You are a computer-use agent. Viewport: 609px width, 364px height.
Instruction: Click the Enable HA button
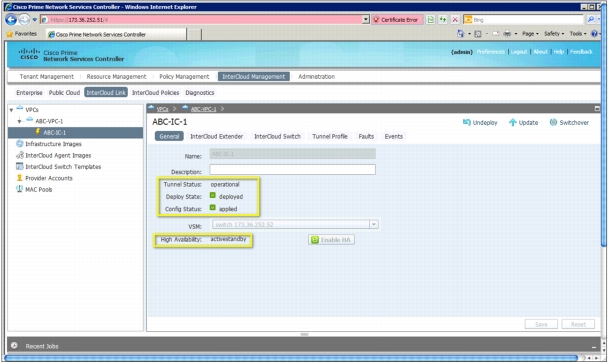(x=331, y=240)
